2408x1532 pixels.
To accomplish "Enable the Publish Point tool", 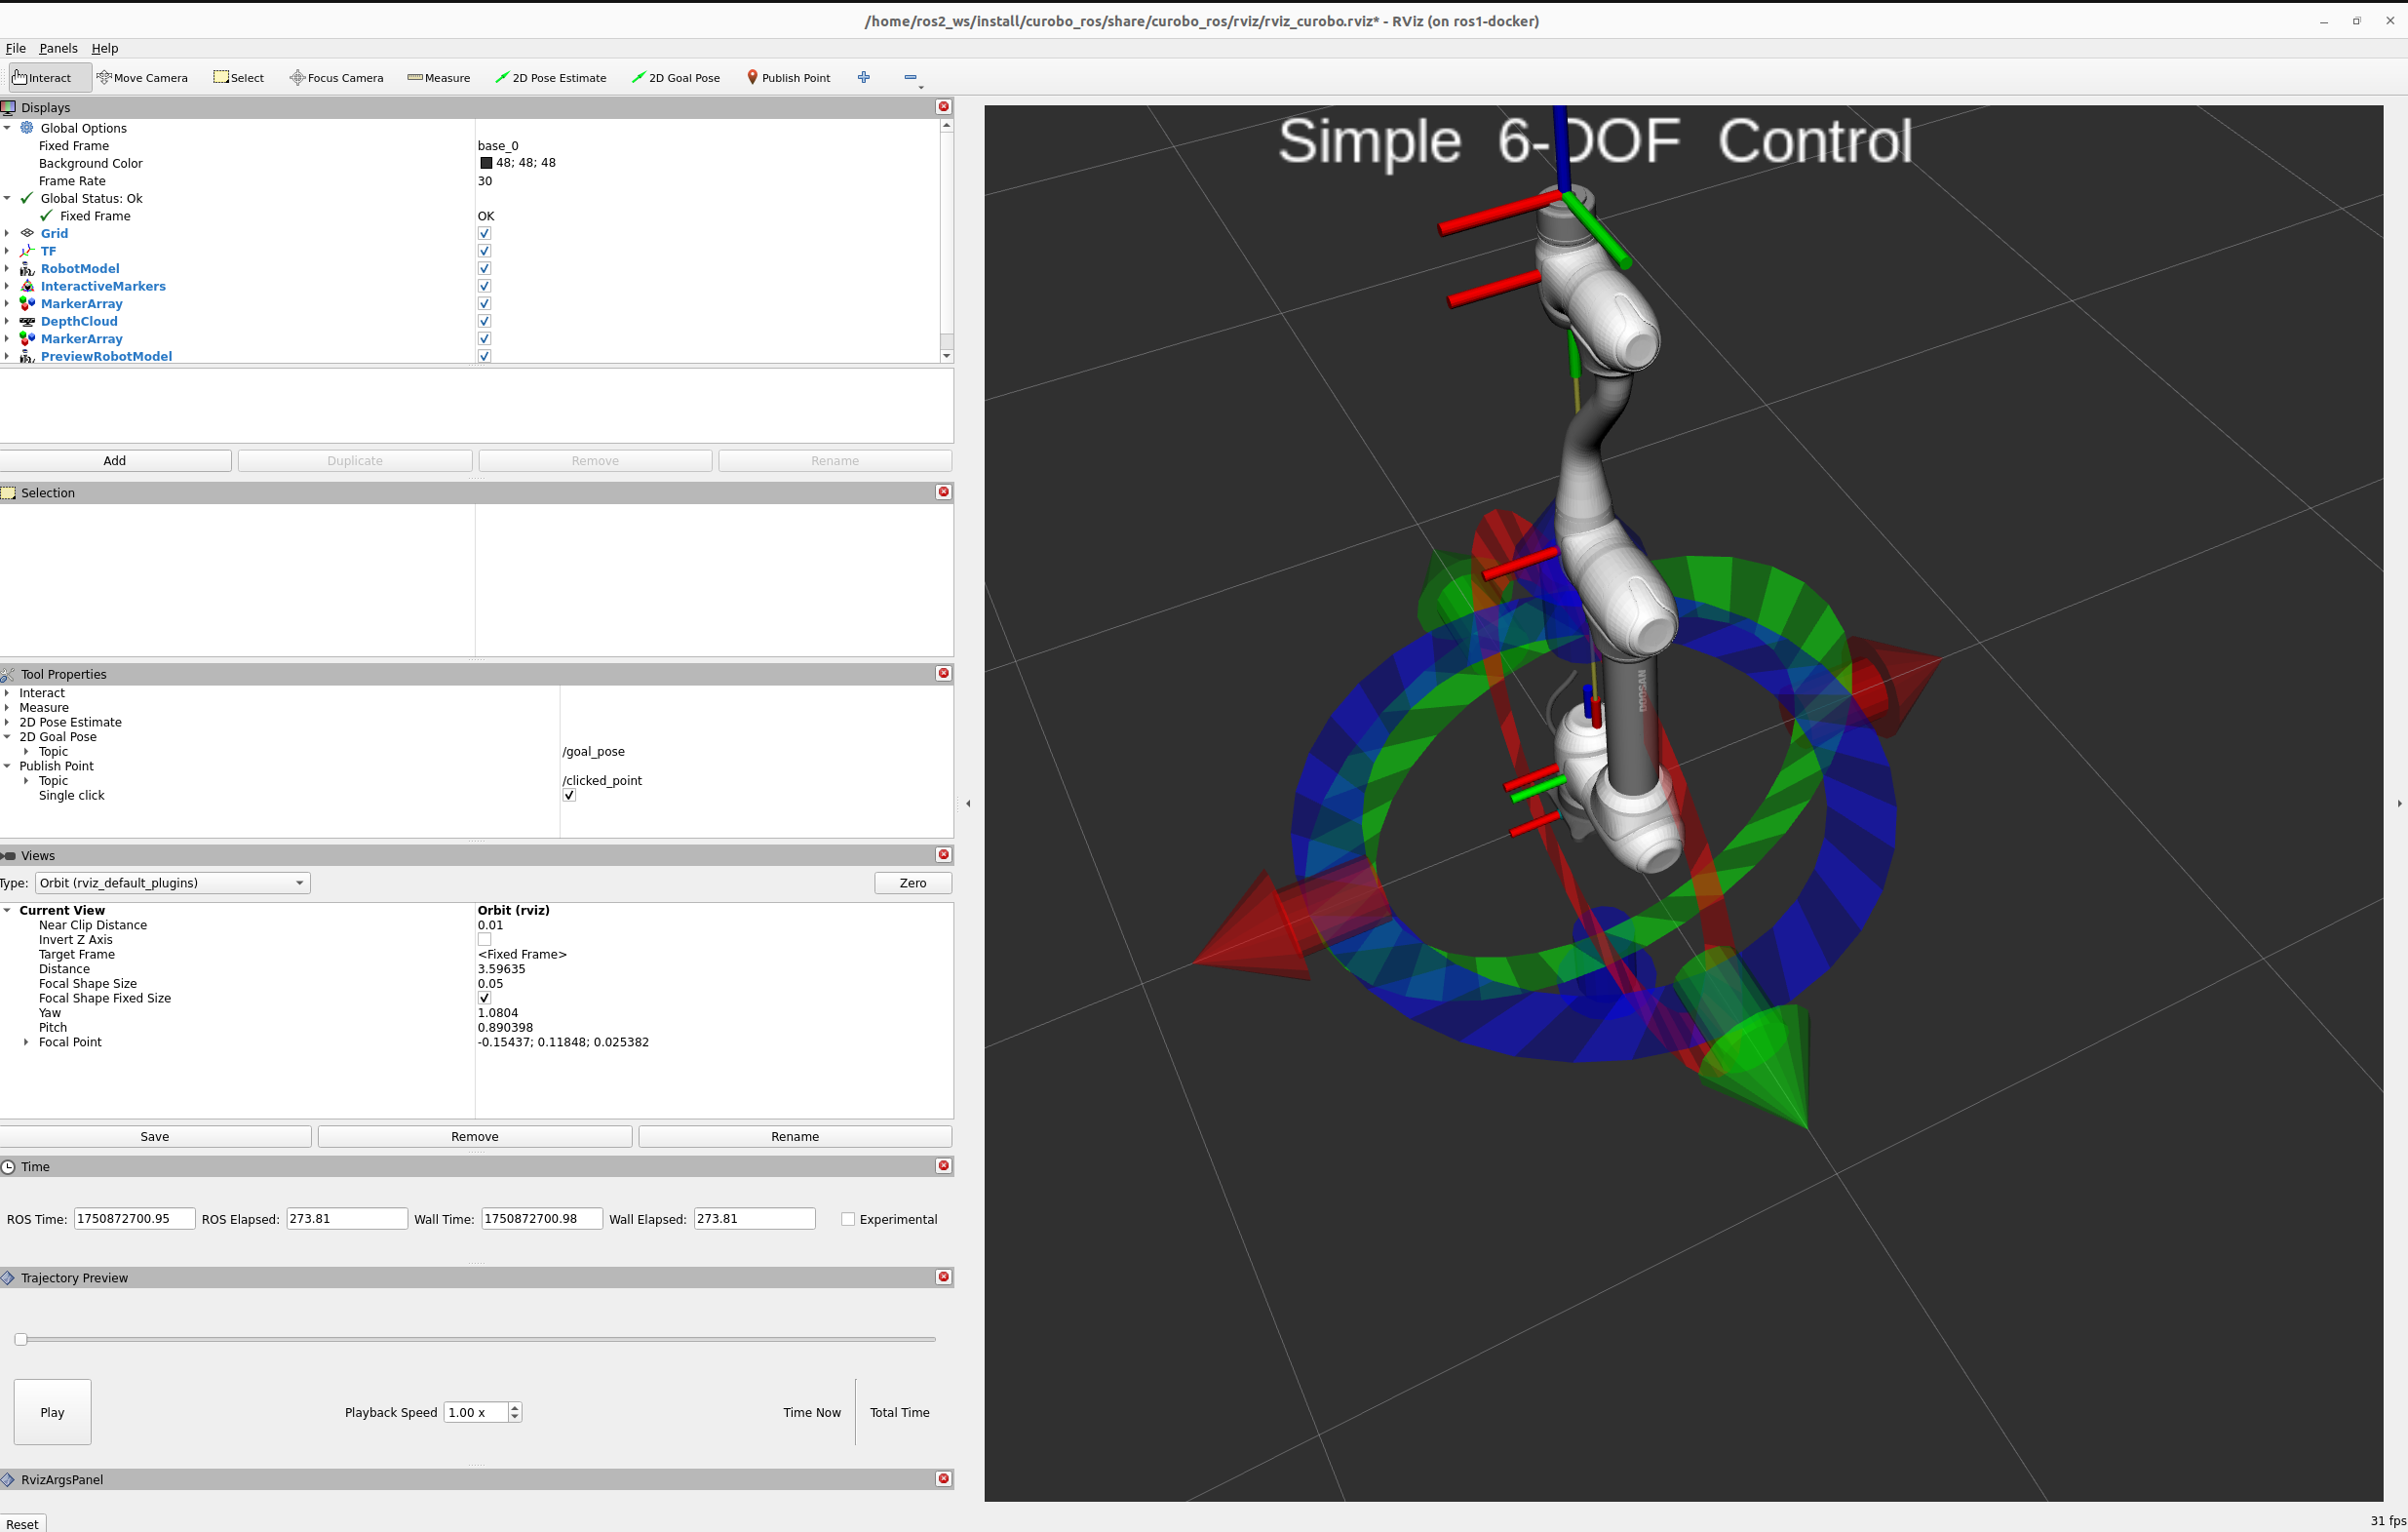I will (788, 77).
